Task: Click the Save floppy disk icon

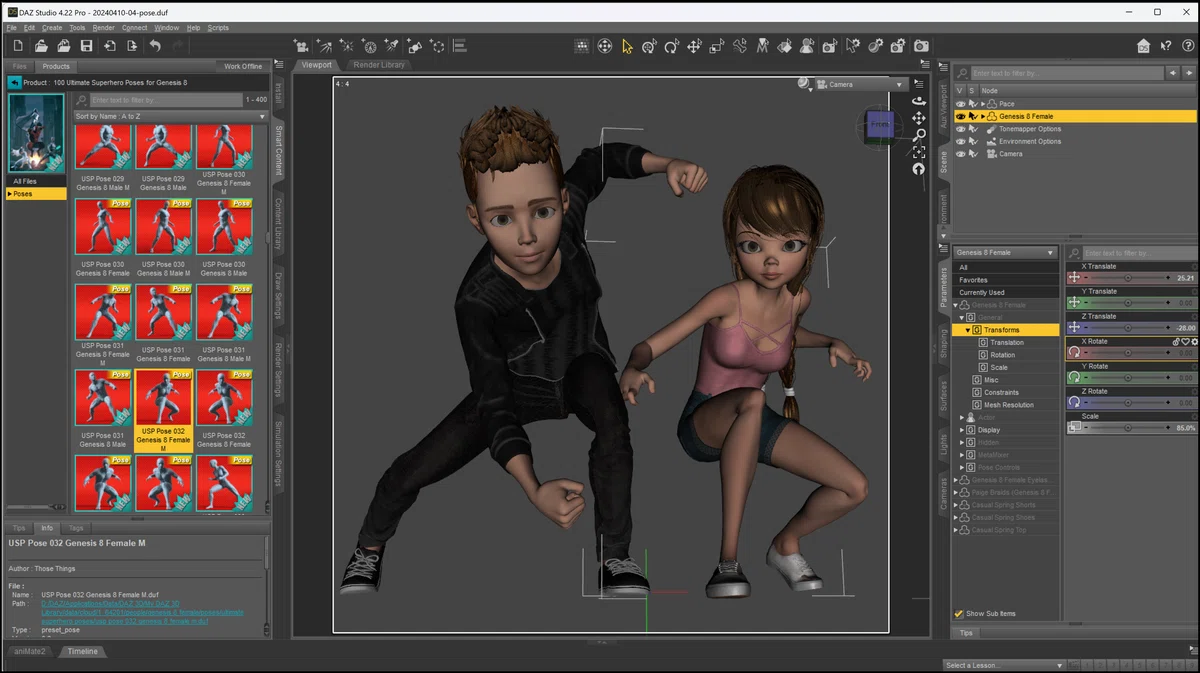Action: click(86, 46)
